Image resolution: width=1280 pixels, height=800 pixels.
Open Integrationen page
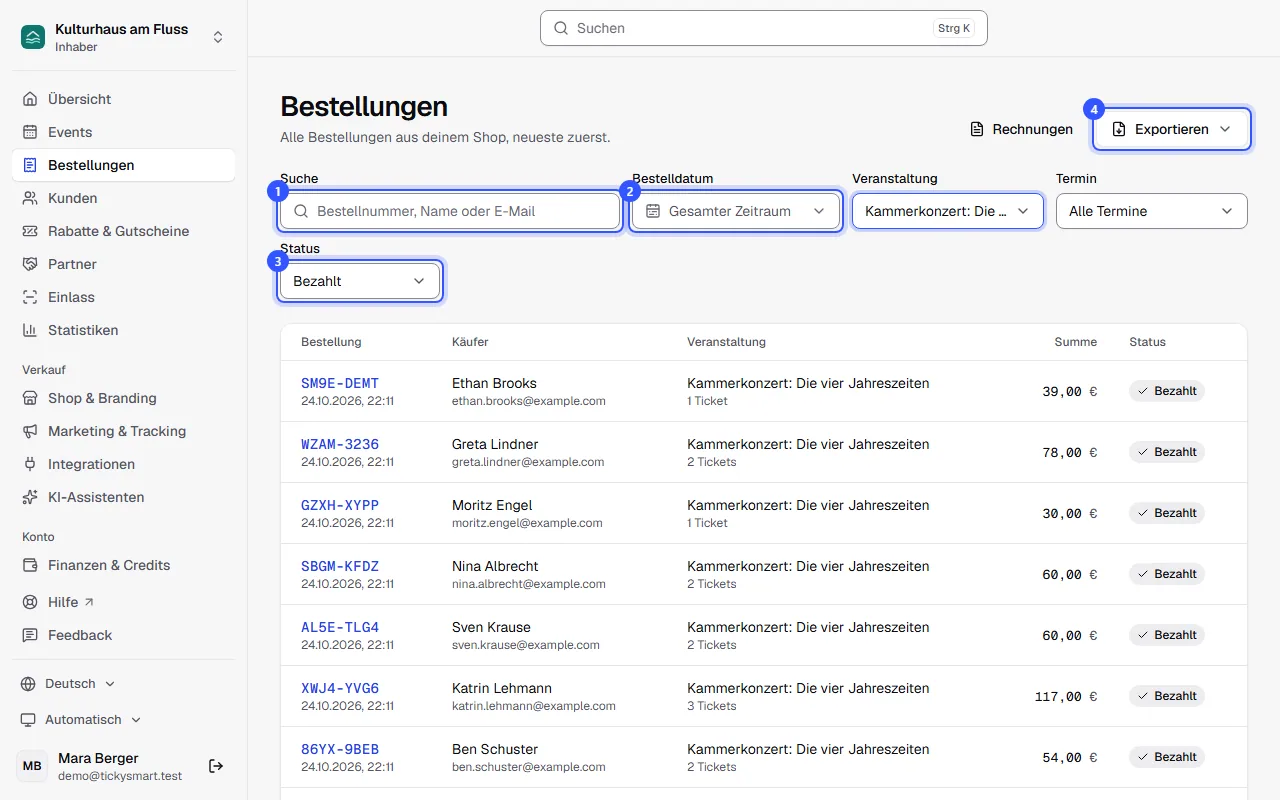point(124,464)
